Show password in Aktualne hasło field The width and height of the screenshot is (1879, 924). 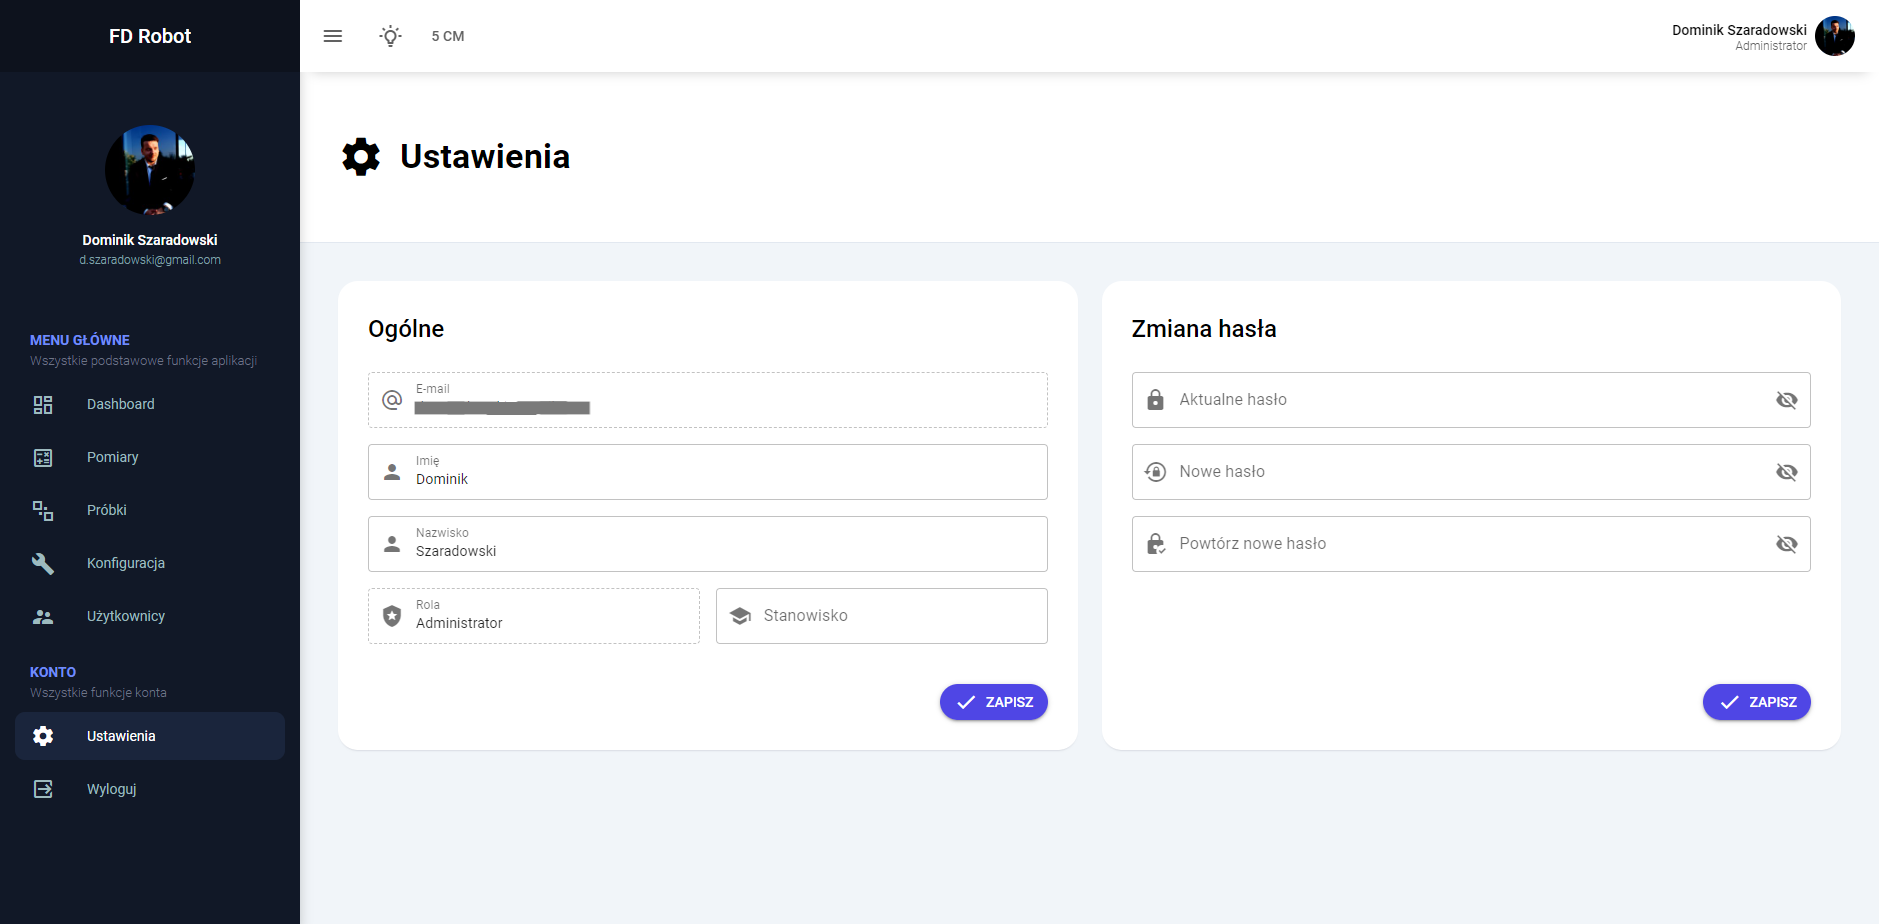tap(1786, 400)
